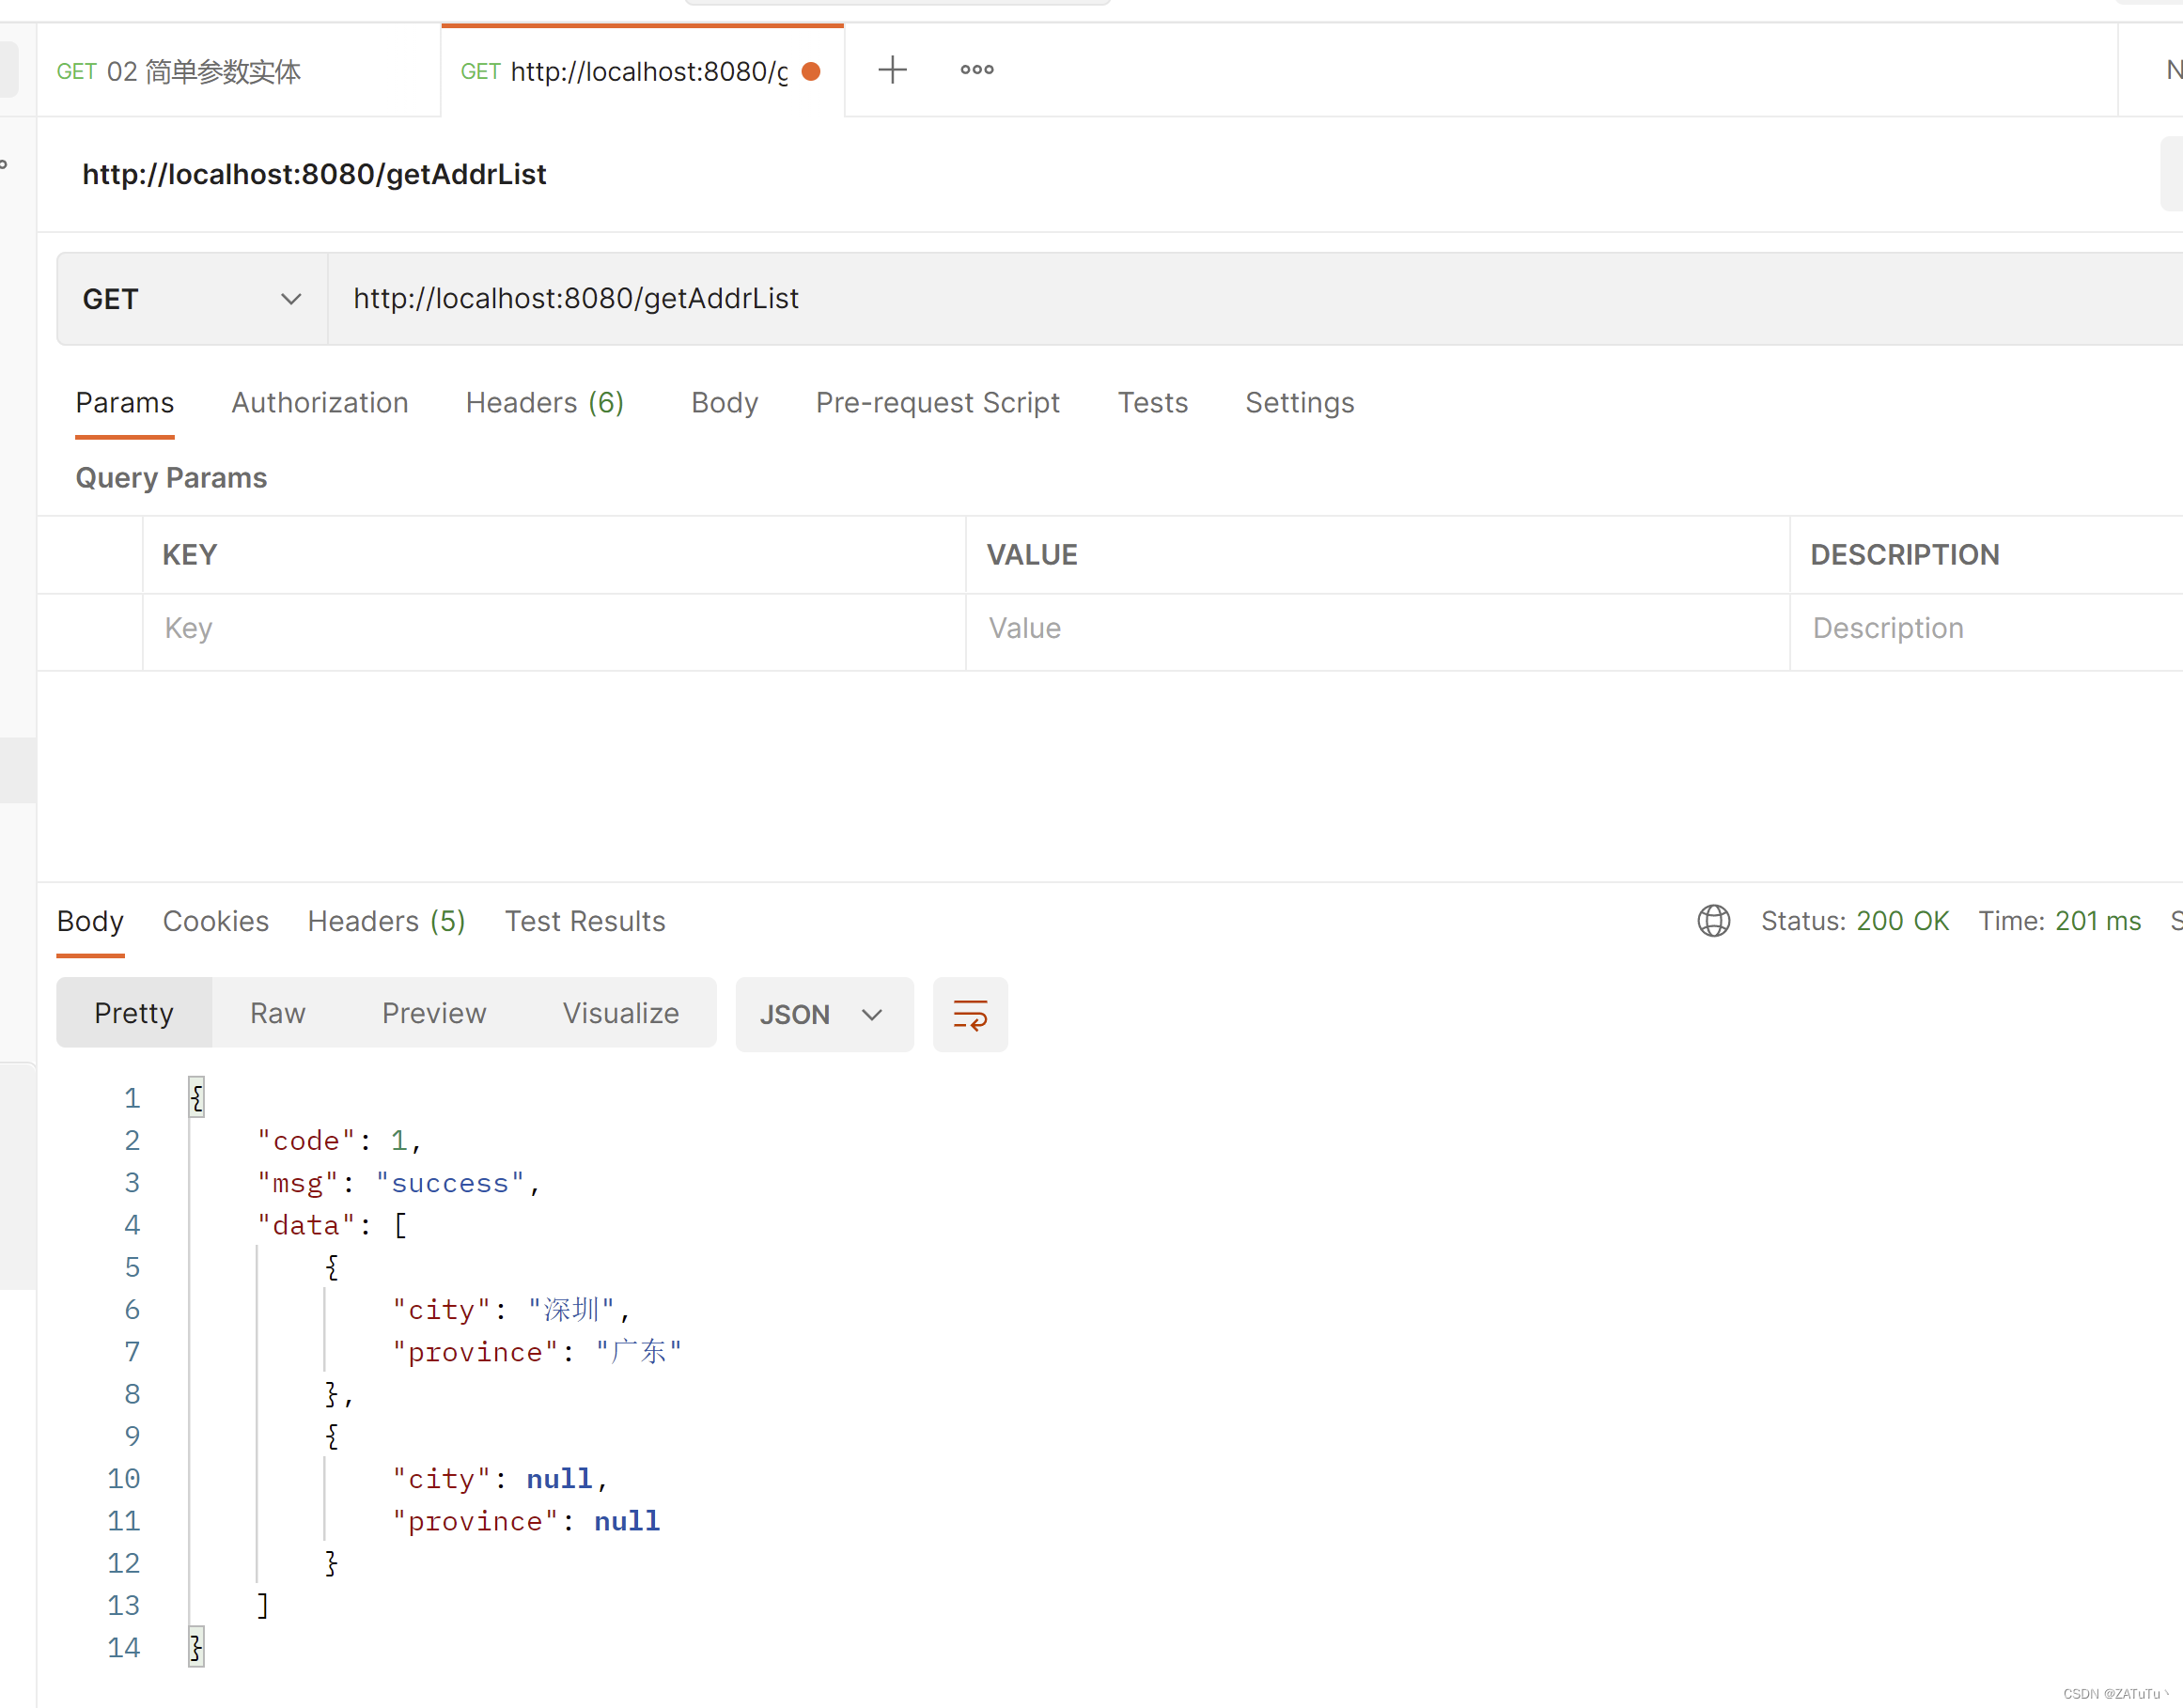
Task: Toggle the Params visibility checkbox
Action: click(x=98, y=628)
